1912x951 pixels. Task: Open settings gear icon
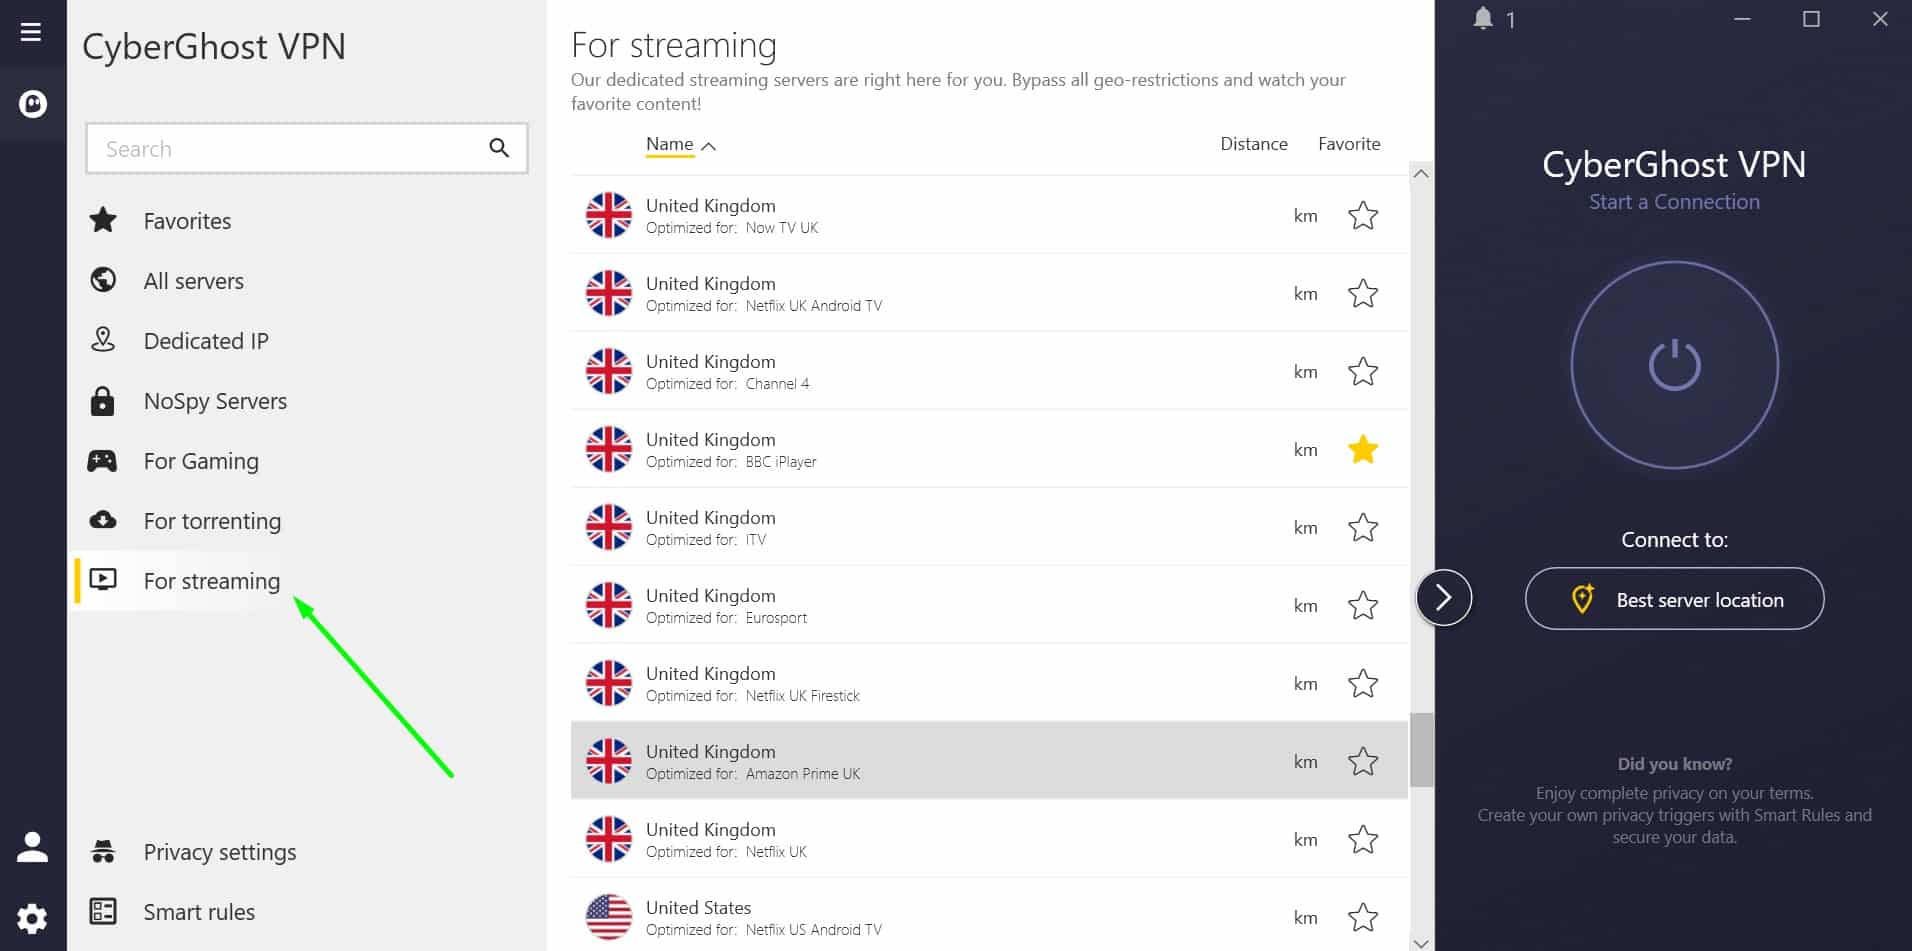[x=32, y=918]
